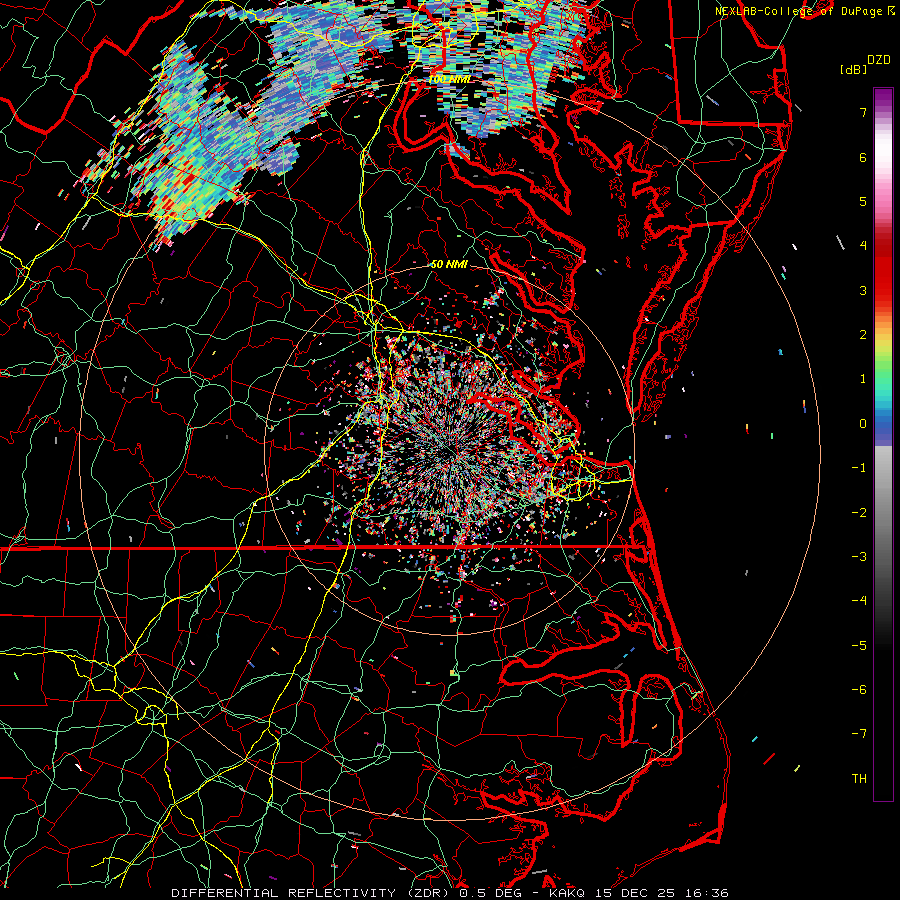
Task: Select the -3 value on the dB scale
Action: 859,557
